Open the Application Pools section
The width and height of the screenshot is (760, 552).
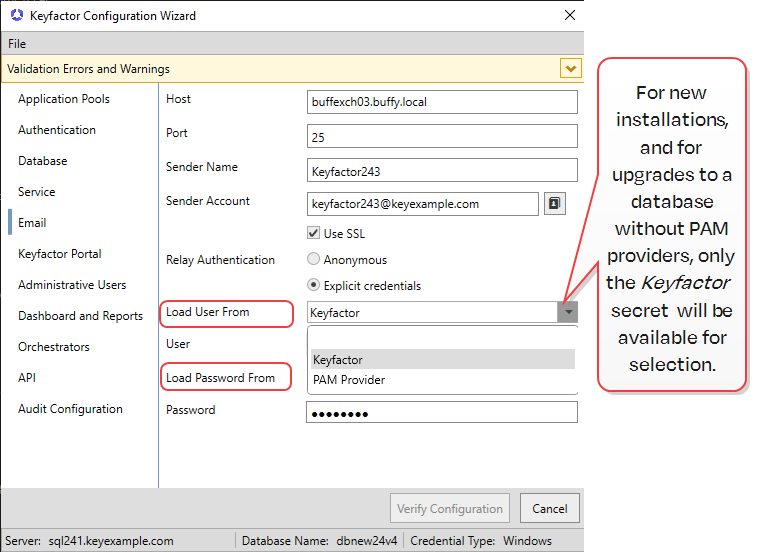click(64, 99)
